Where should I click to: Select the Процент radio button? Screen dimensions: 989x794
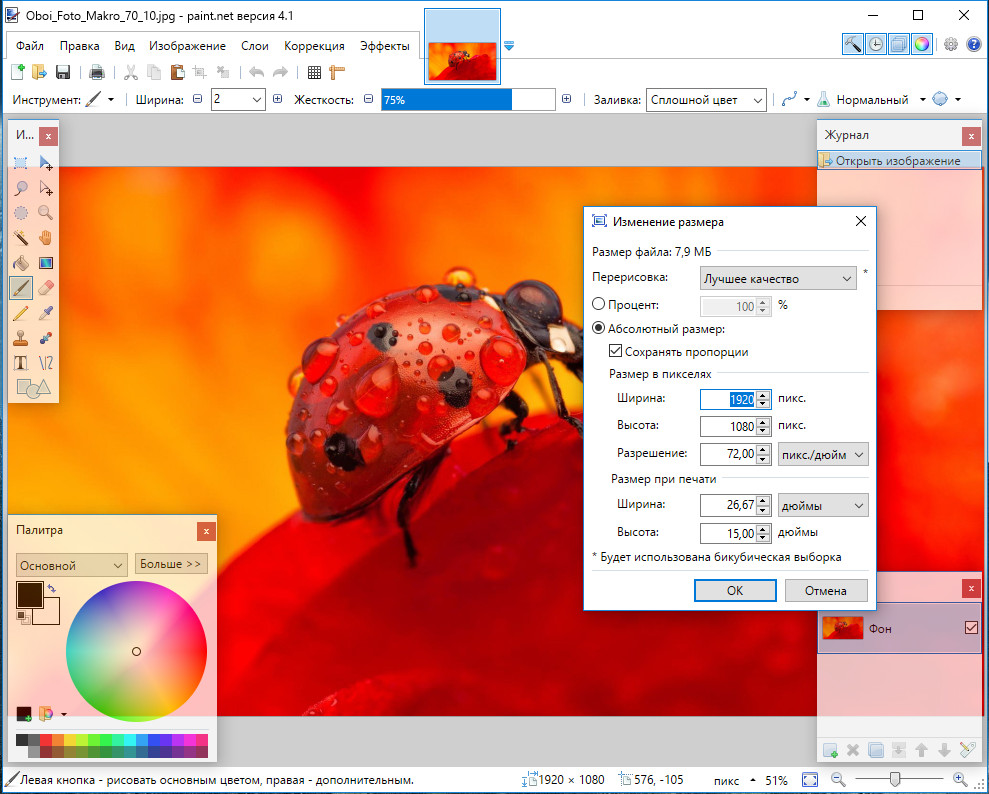[x=599, y=305]
